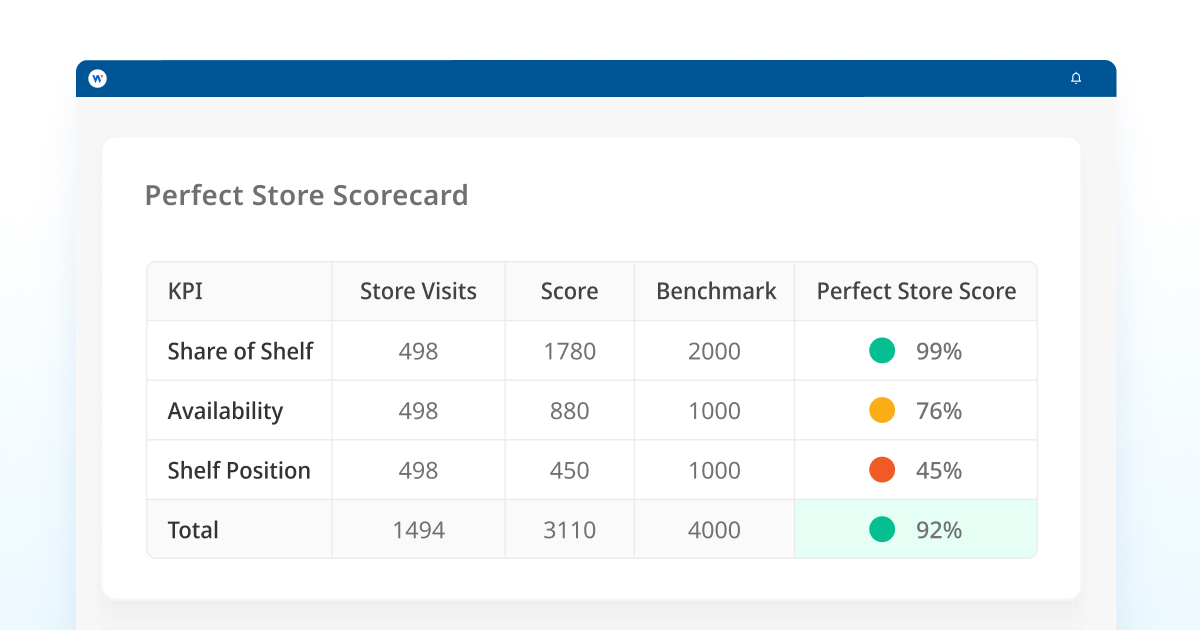1200x630 pixels.
Task: Open the notifications bell
Action: click(1076, 78)
